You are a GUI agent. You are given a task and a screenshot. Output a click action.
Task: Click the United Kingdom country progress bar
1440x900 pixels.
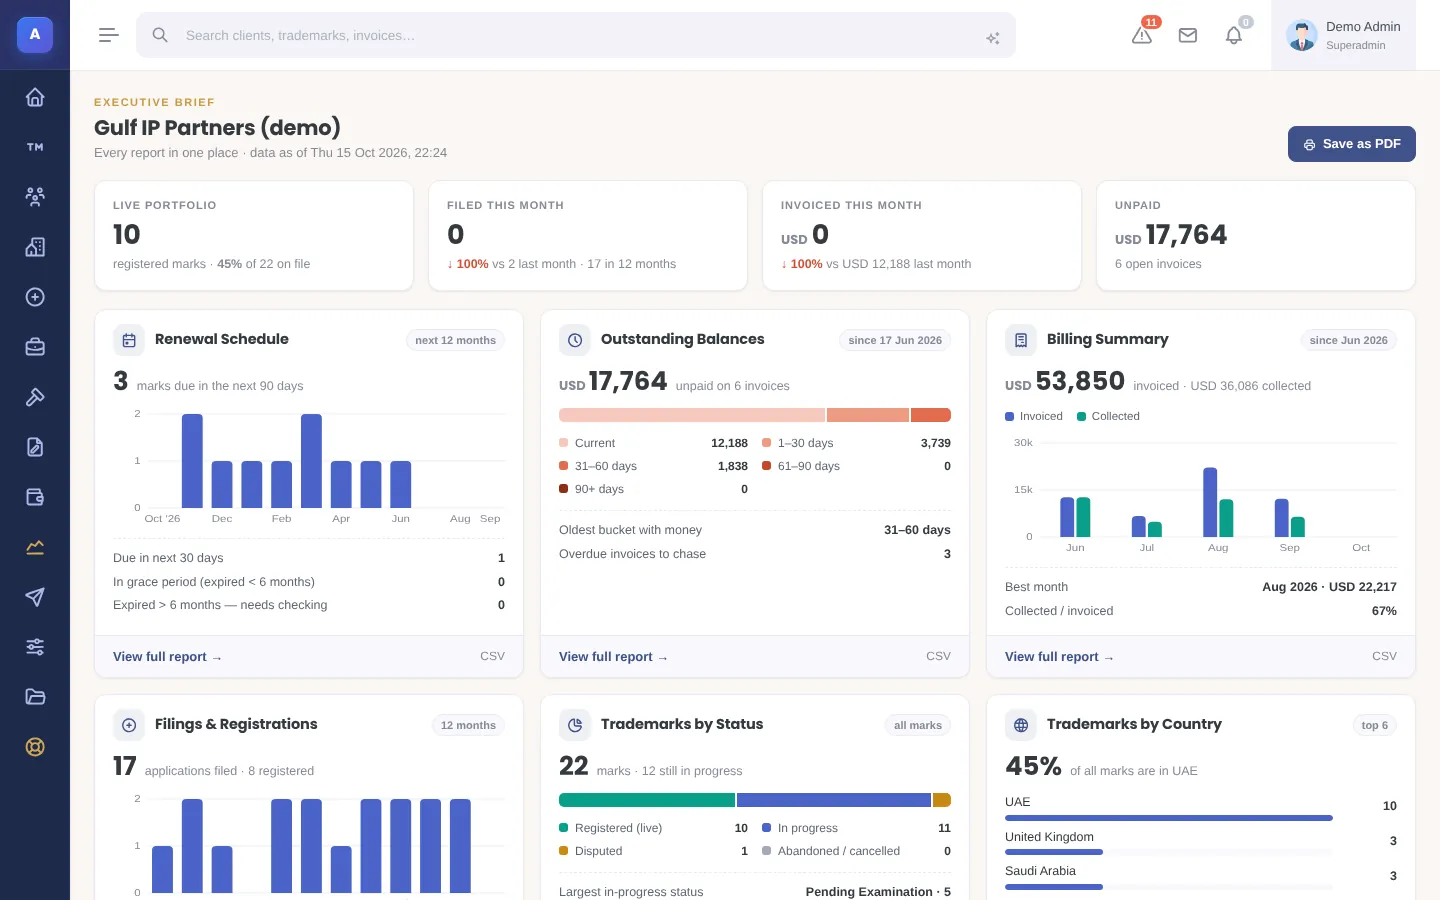(x=1169, y=852)
